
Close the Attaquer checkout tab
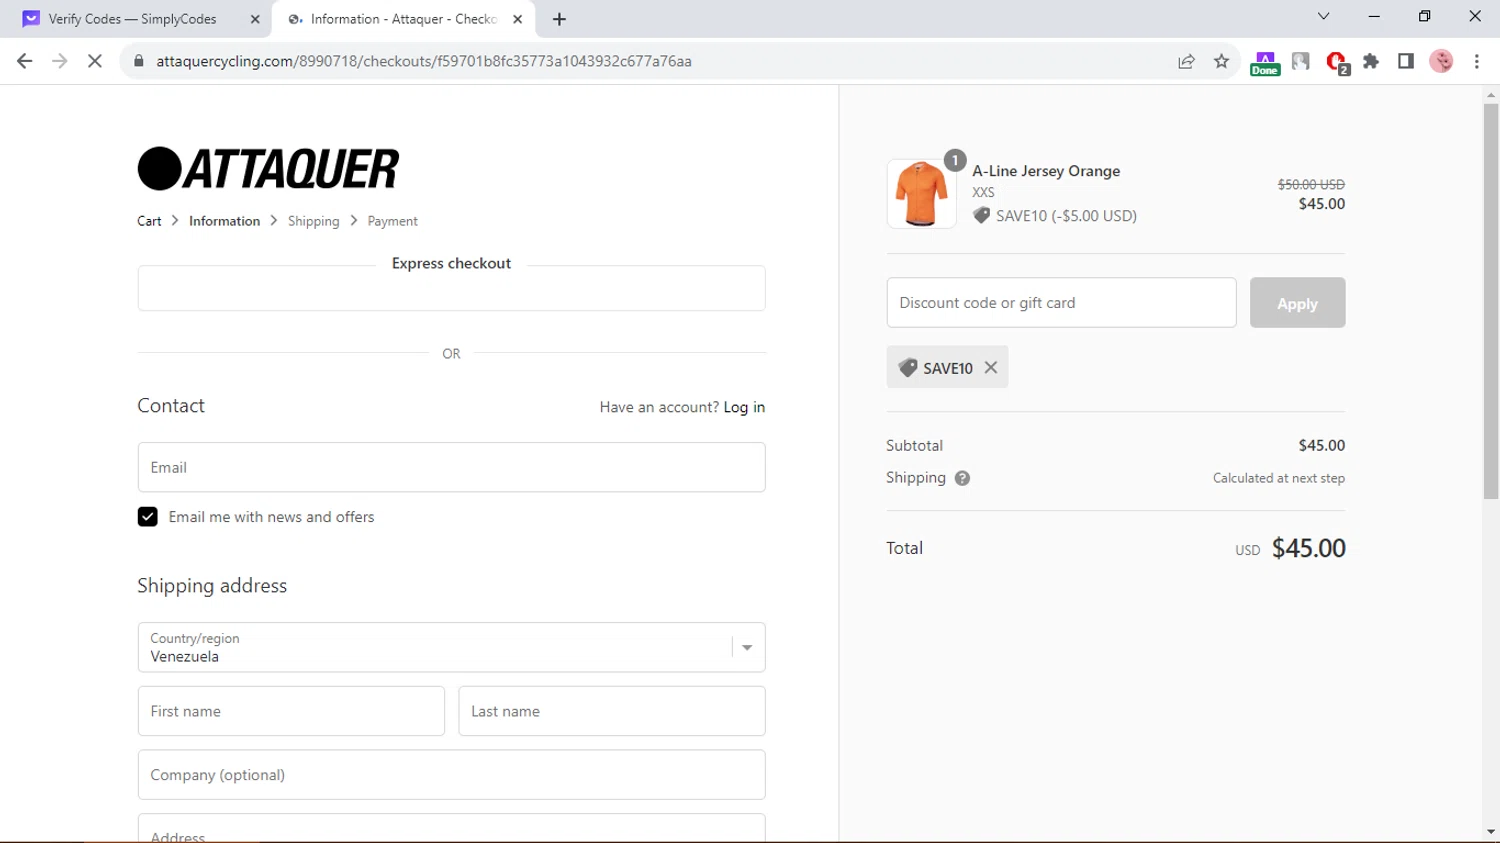[517, 19]
